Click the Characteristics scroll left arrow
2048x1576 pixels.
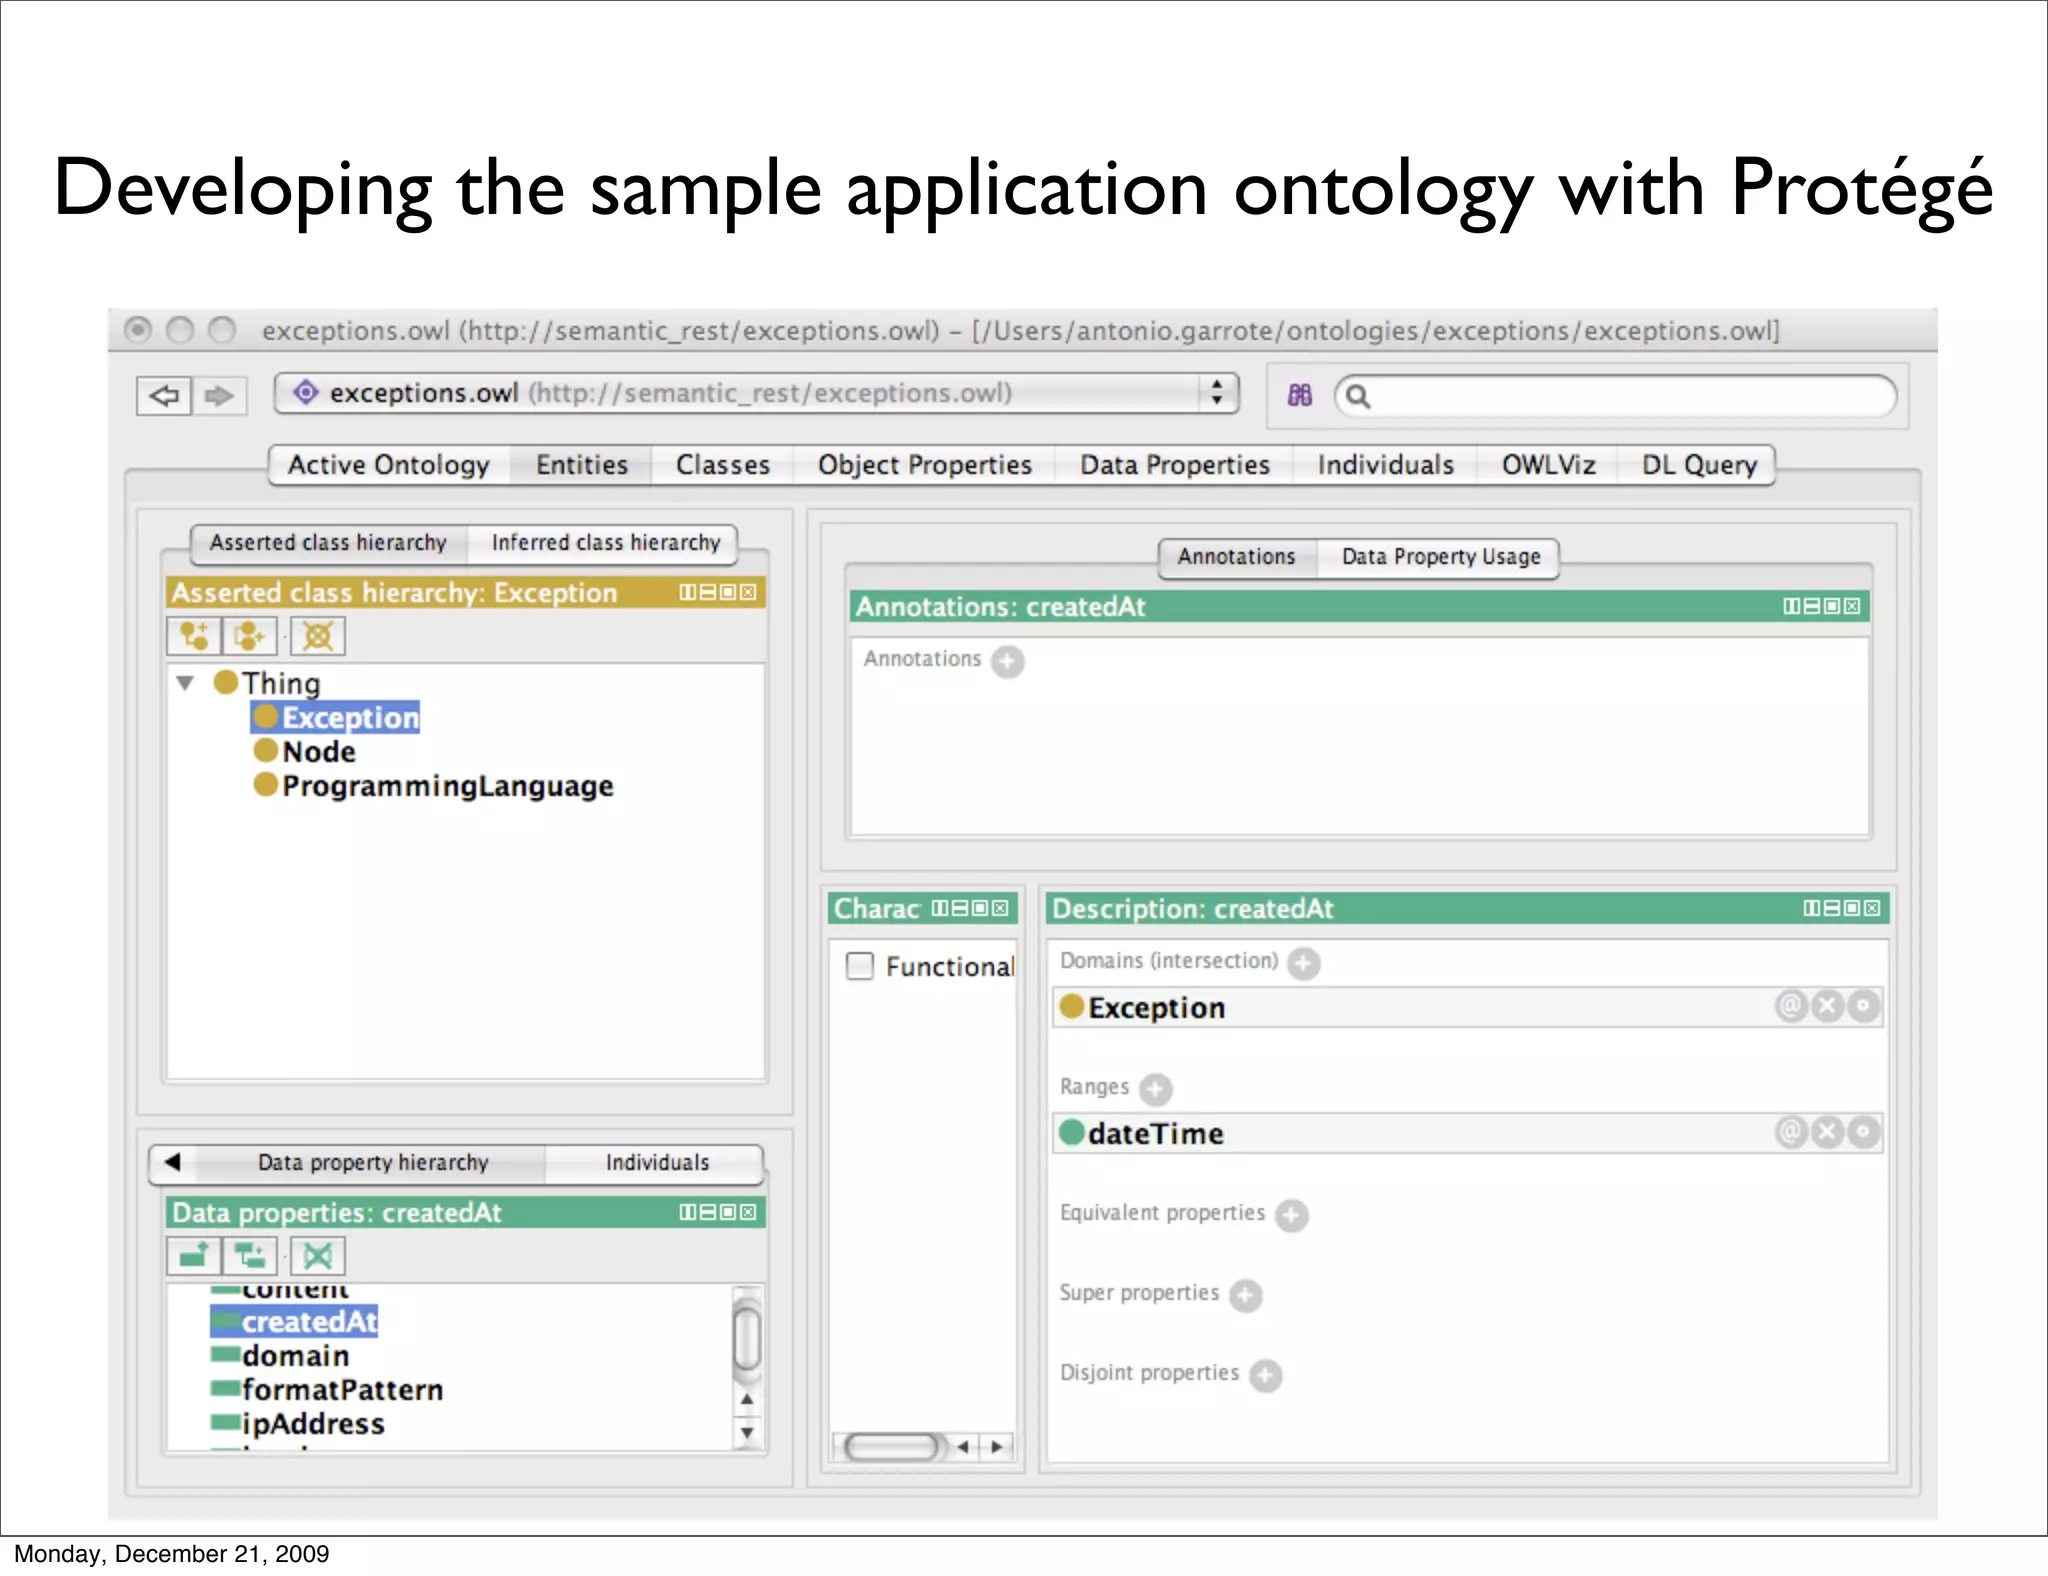point(963,1446)
